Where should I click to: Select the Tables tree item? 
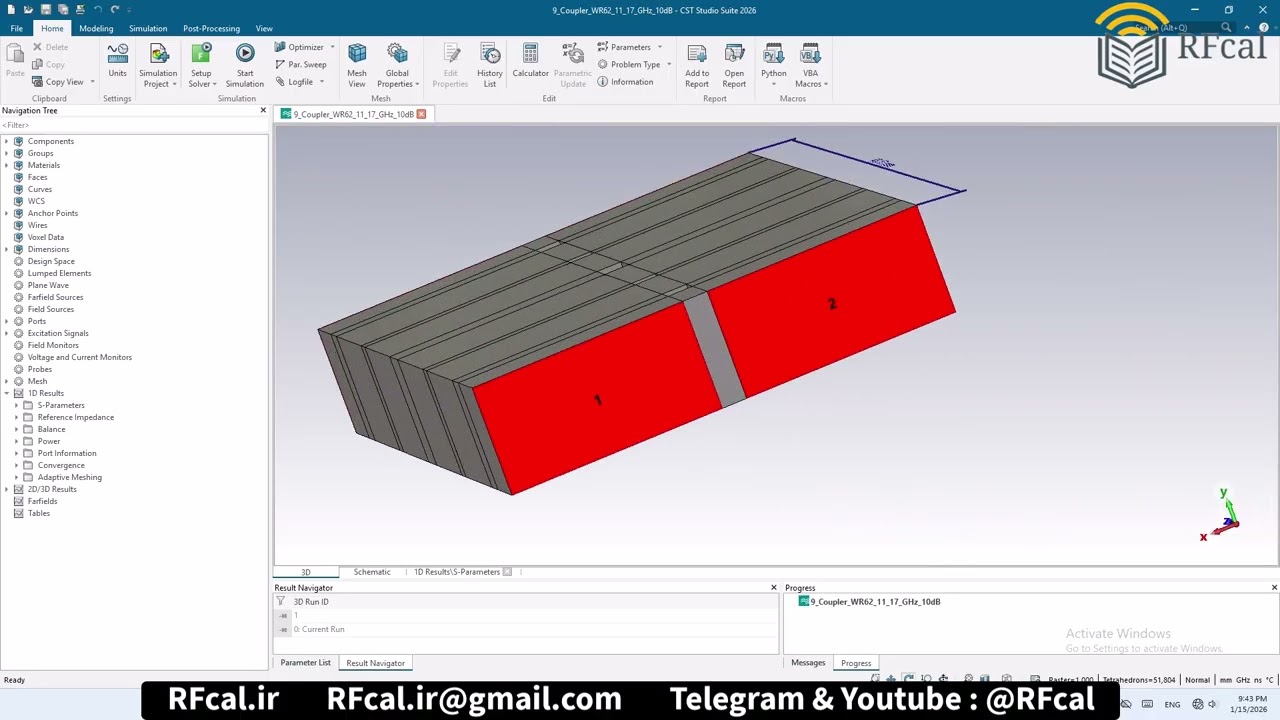39,513
